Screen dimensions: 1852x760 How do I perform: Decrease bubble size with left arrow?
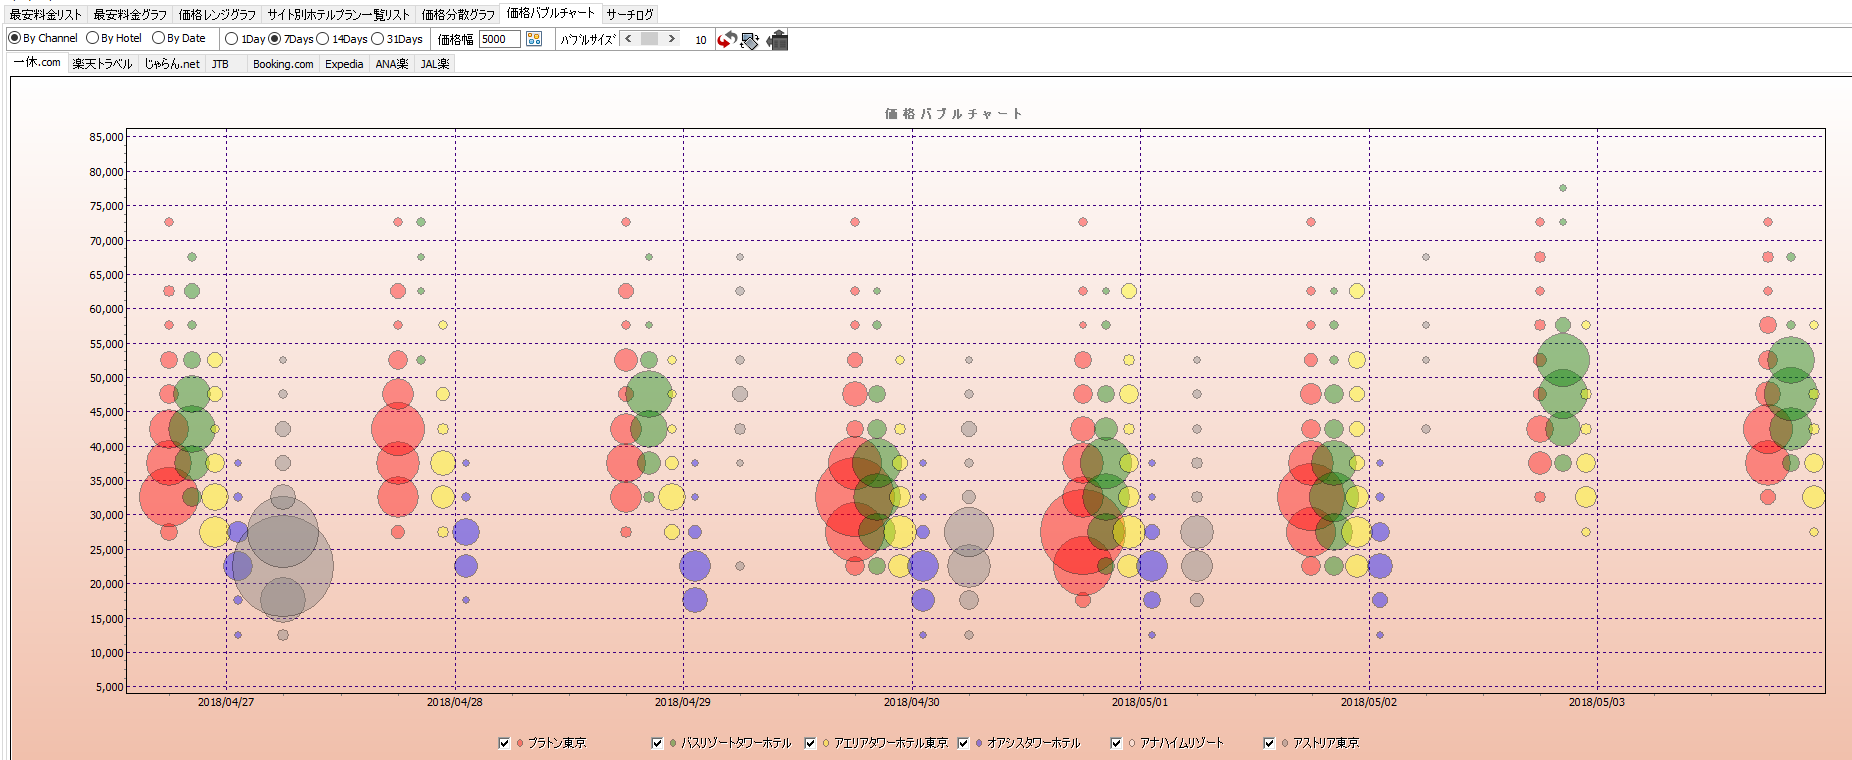pyautogui.click(x=628, y=39)
